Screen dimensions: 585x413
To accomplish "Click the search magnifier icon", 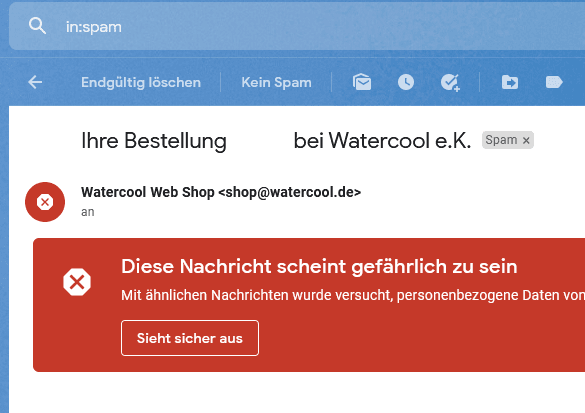I will (37, 26).
